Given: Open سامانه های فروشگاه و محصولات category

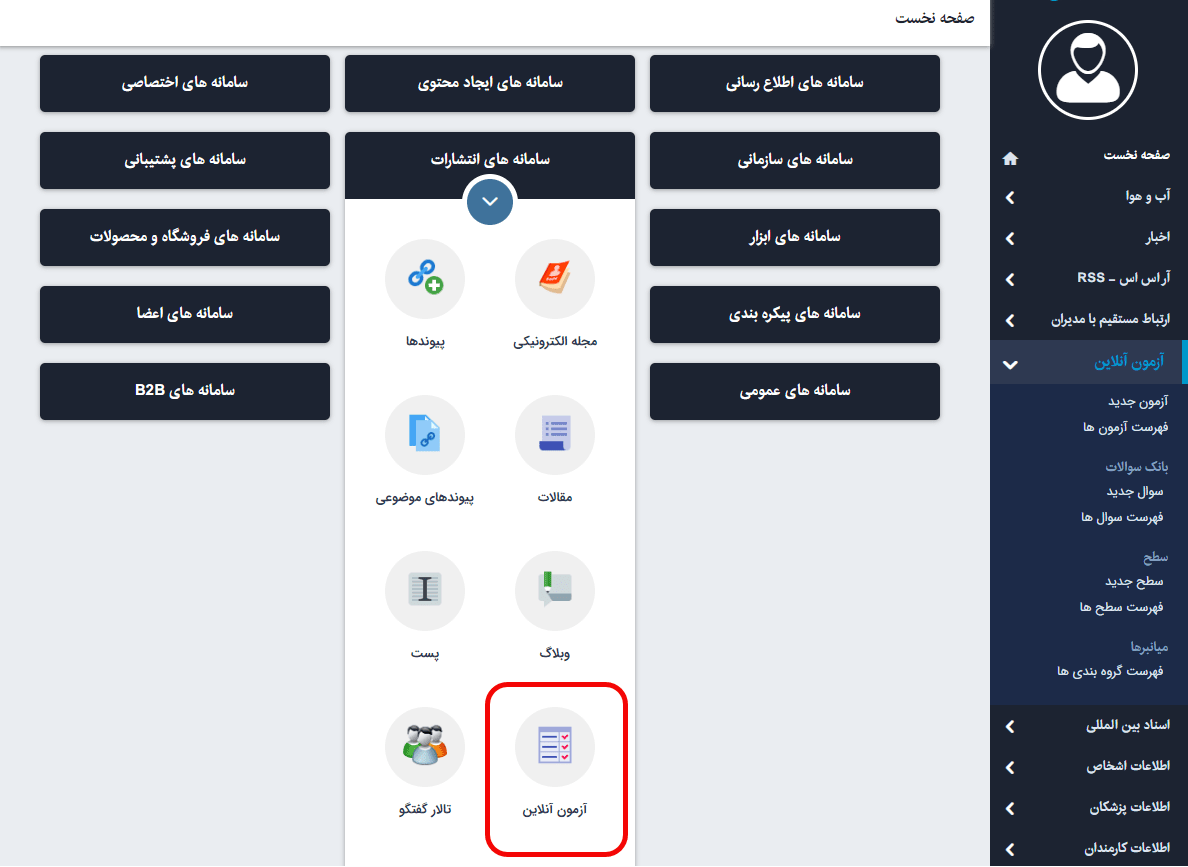Looking at the screenshot, I should click(185, 237).
